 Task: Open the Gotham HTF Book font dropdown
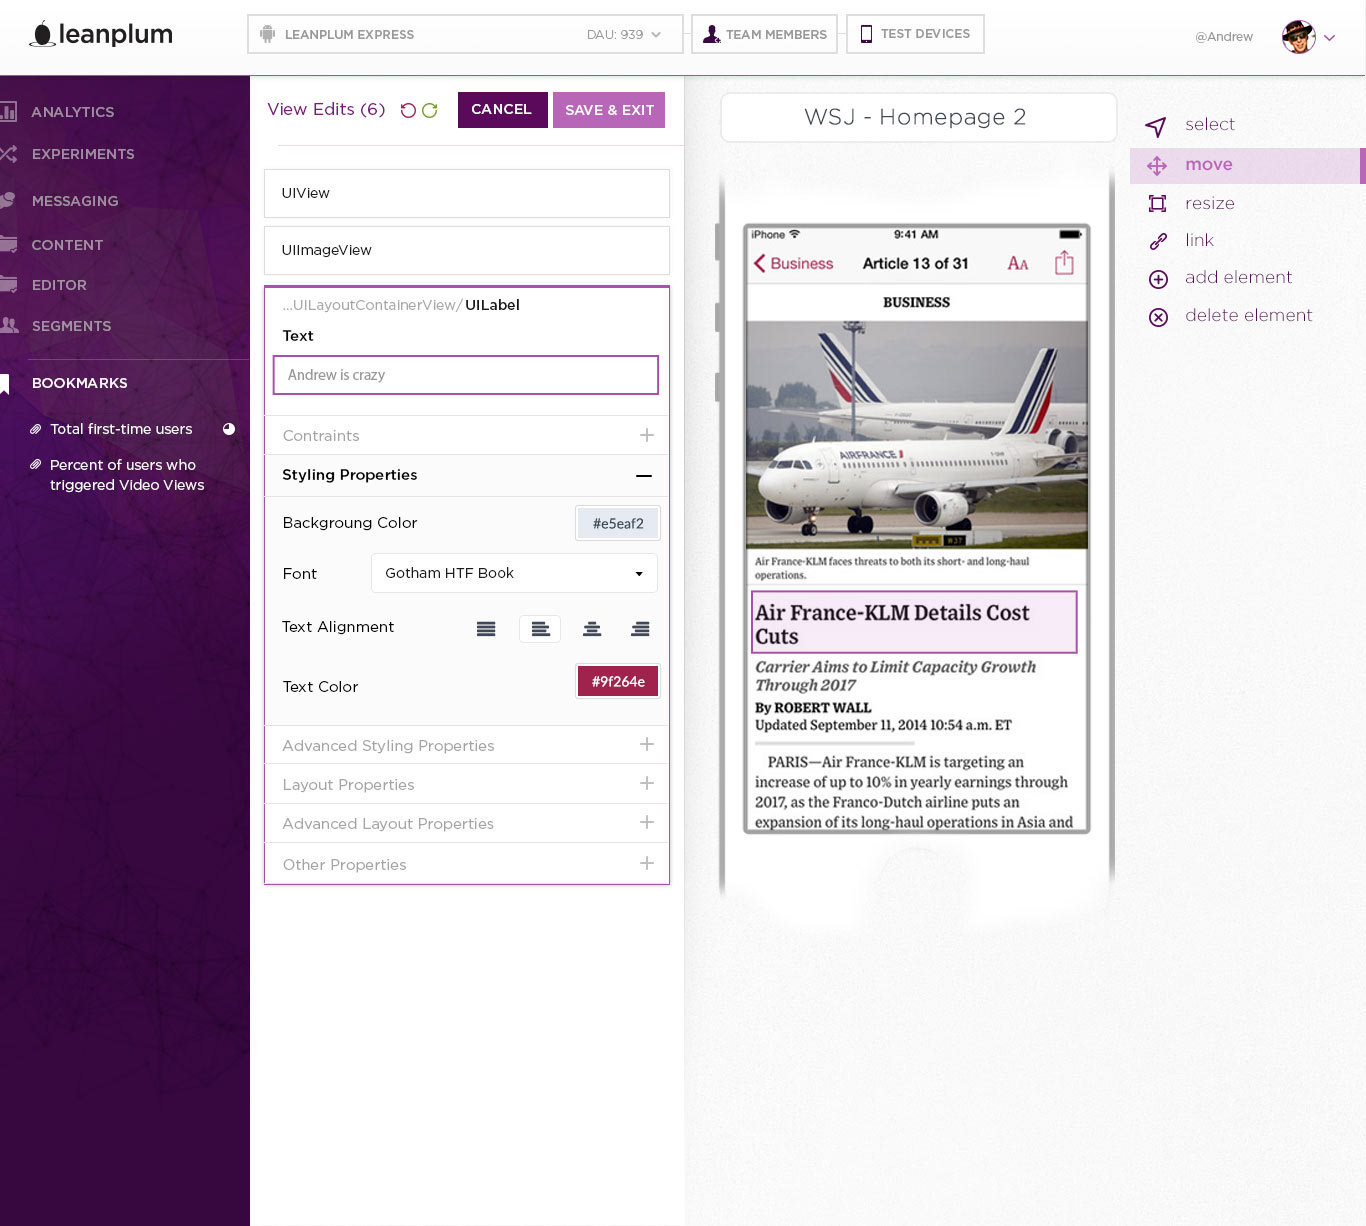tap(514, 573)
